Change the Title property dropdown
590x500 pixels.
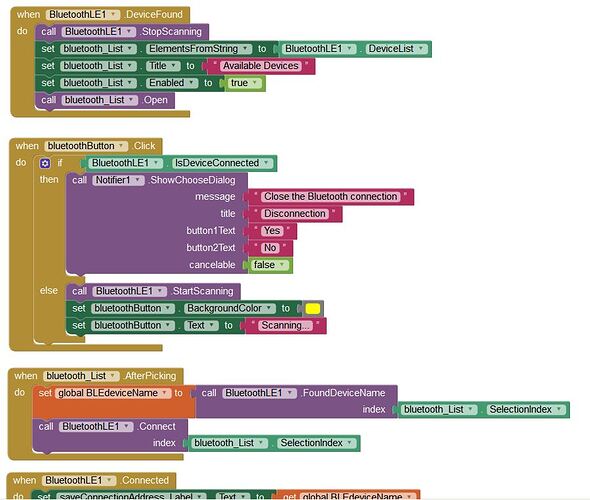click(x=163, y=66)
